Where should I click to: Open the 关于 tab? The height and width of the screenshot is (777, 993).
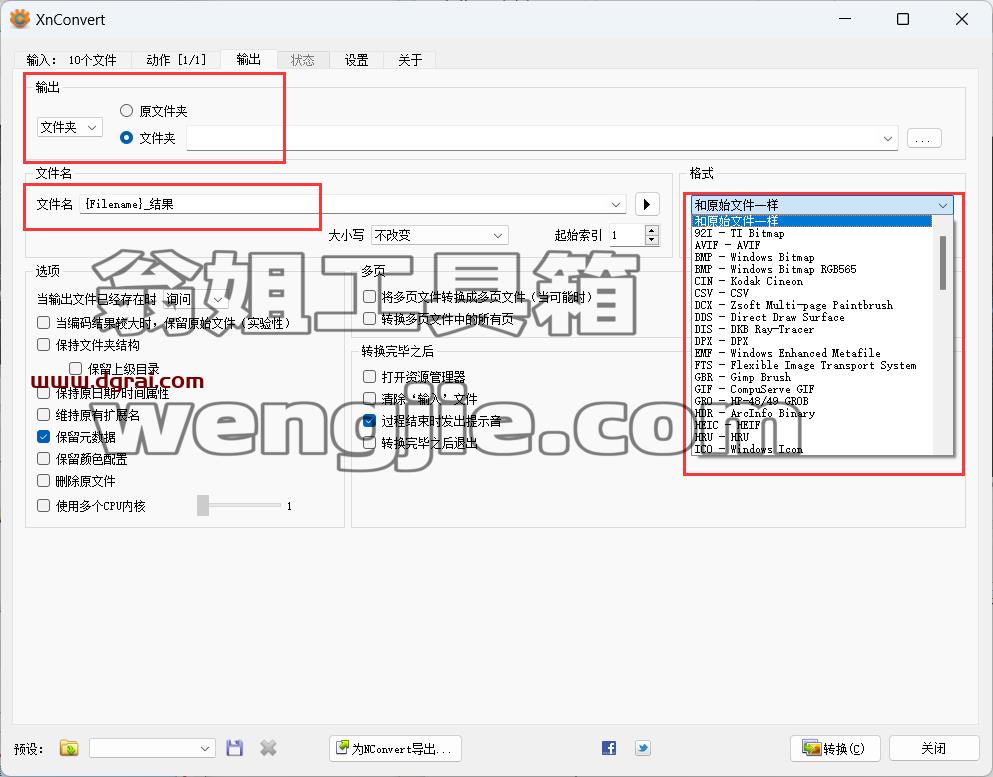click(410, 60)
